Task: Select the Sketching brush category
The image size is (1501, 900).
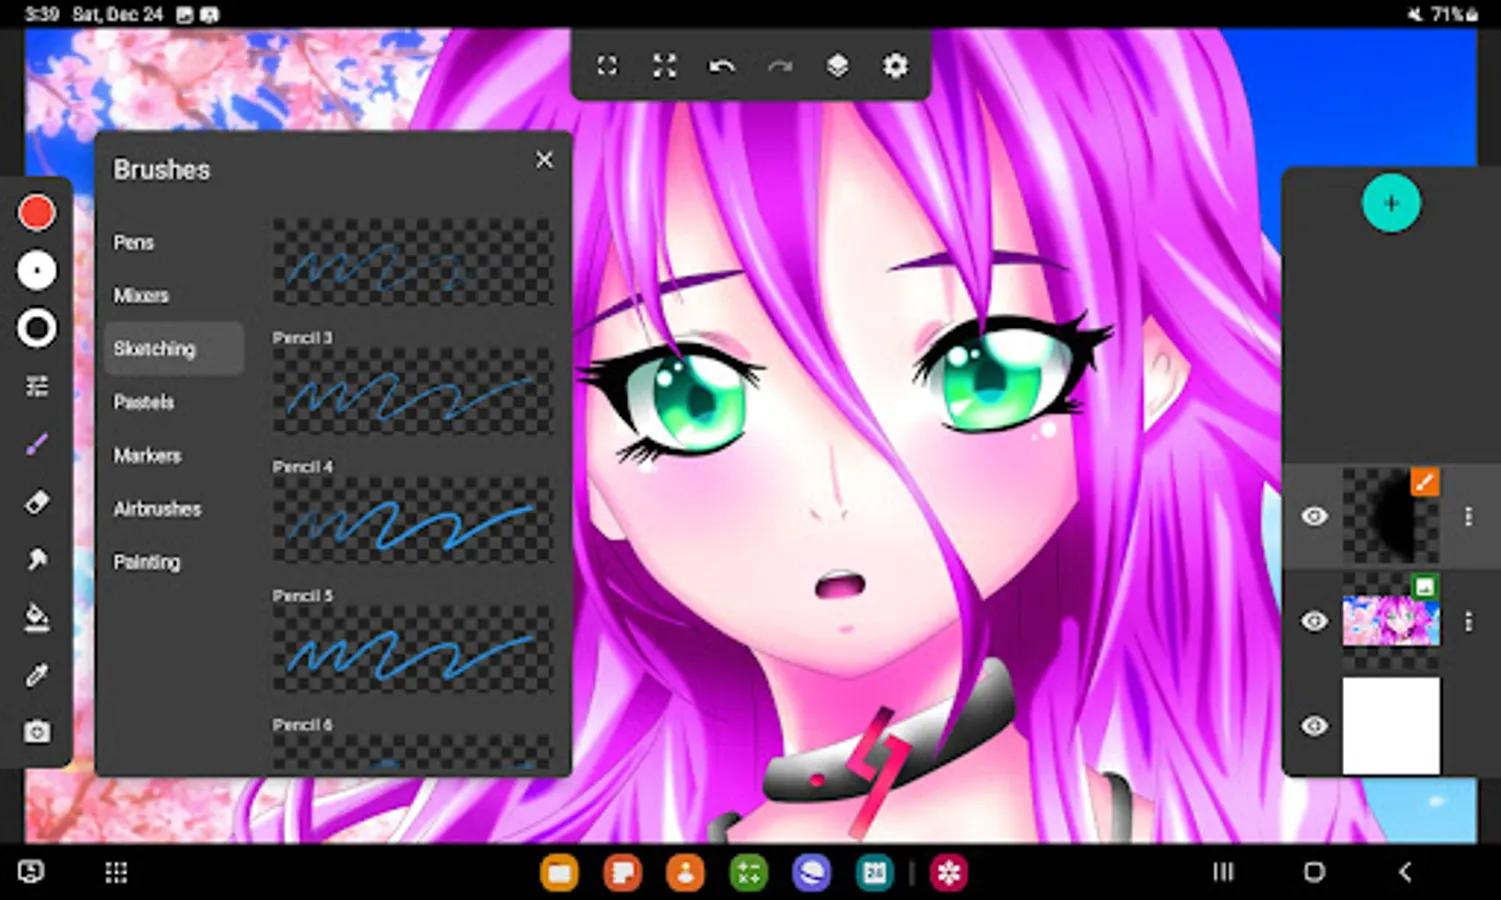Action: (x=174, y=348)
